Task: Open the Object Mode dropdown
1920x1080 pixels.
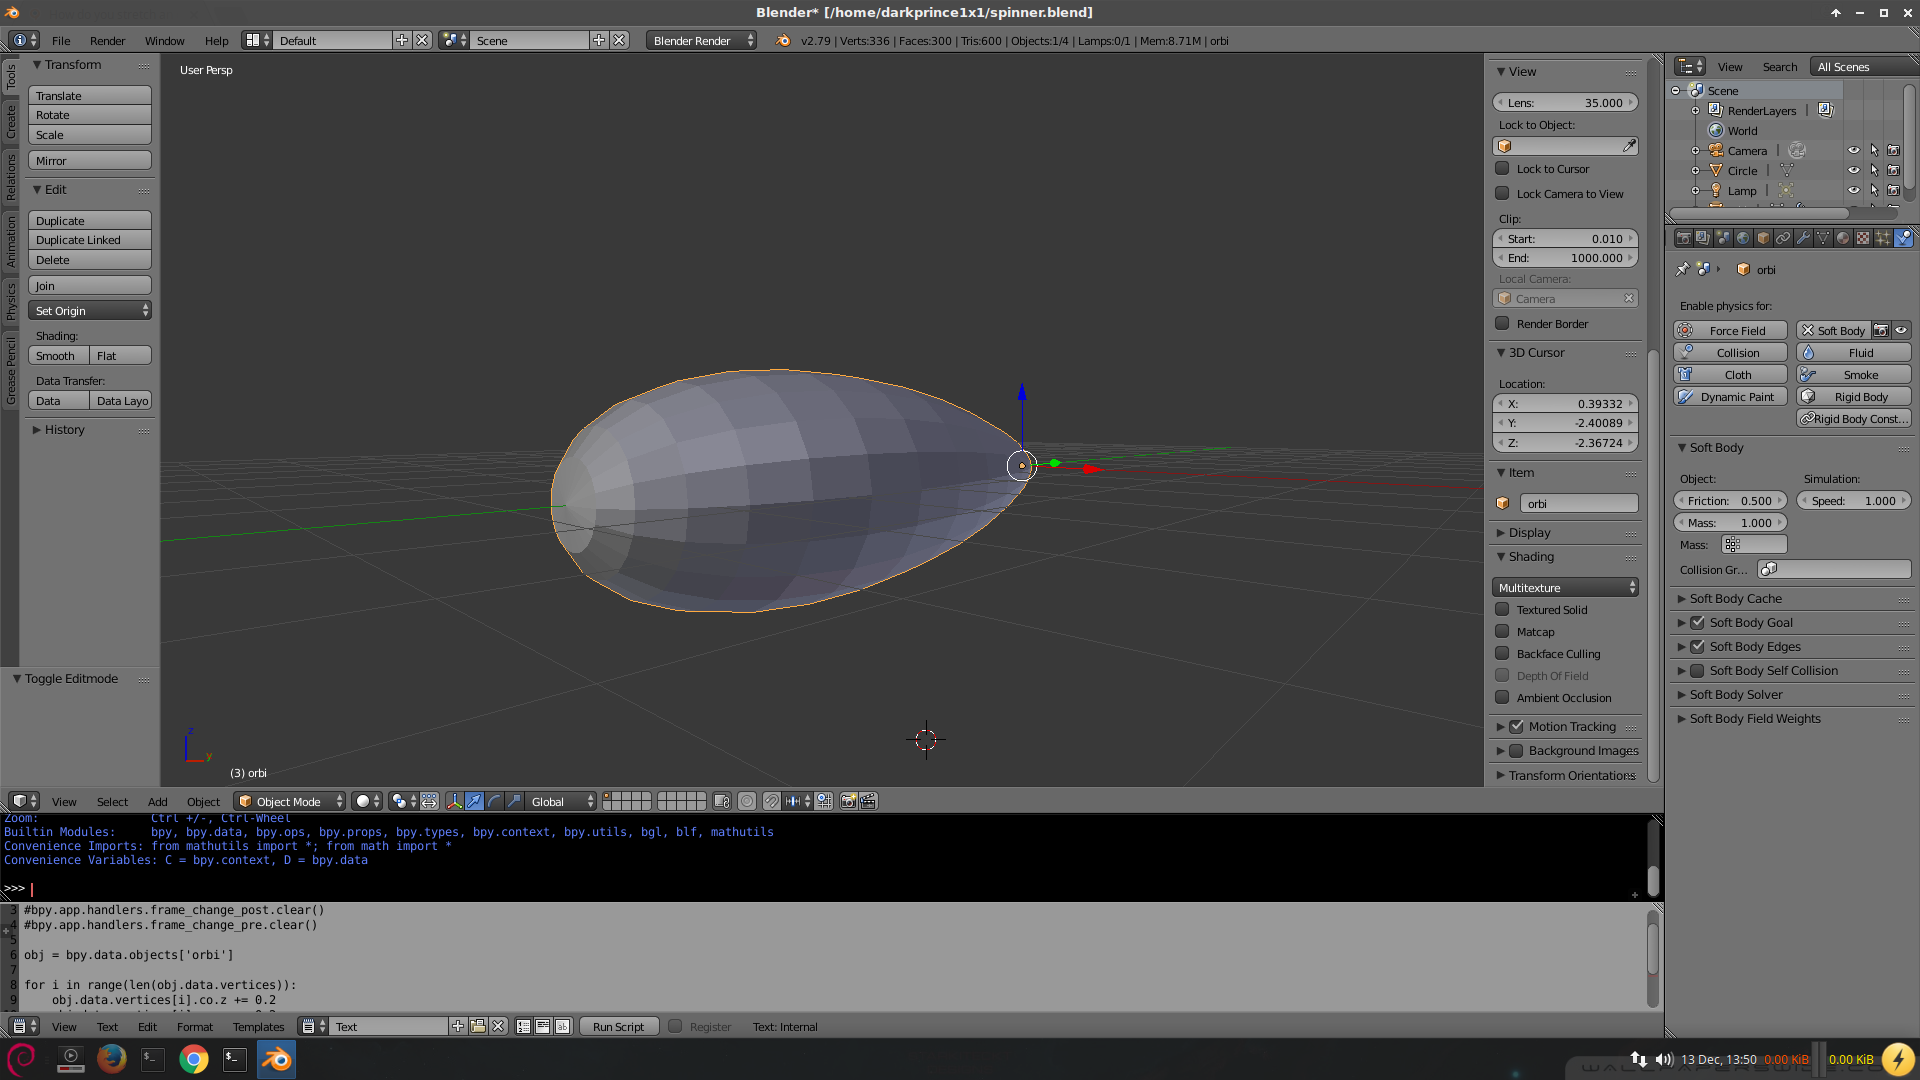Action: [x=290, y=801]
